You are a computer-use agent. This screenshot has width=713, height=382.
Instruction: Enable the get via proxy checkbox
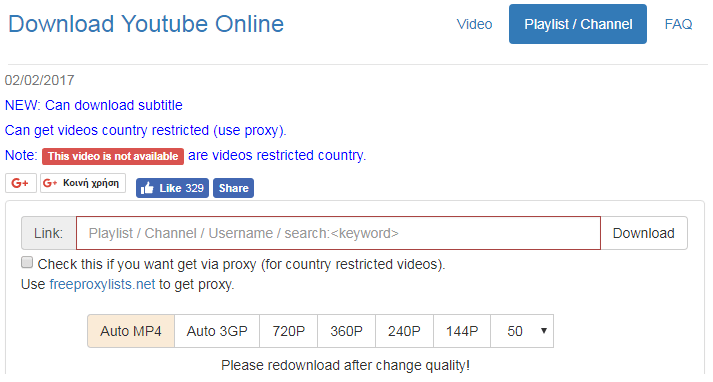click(27, 262)
